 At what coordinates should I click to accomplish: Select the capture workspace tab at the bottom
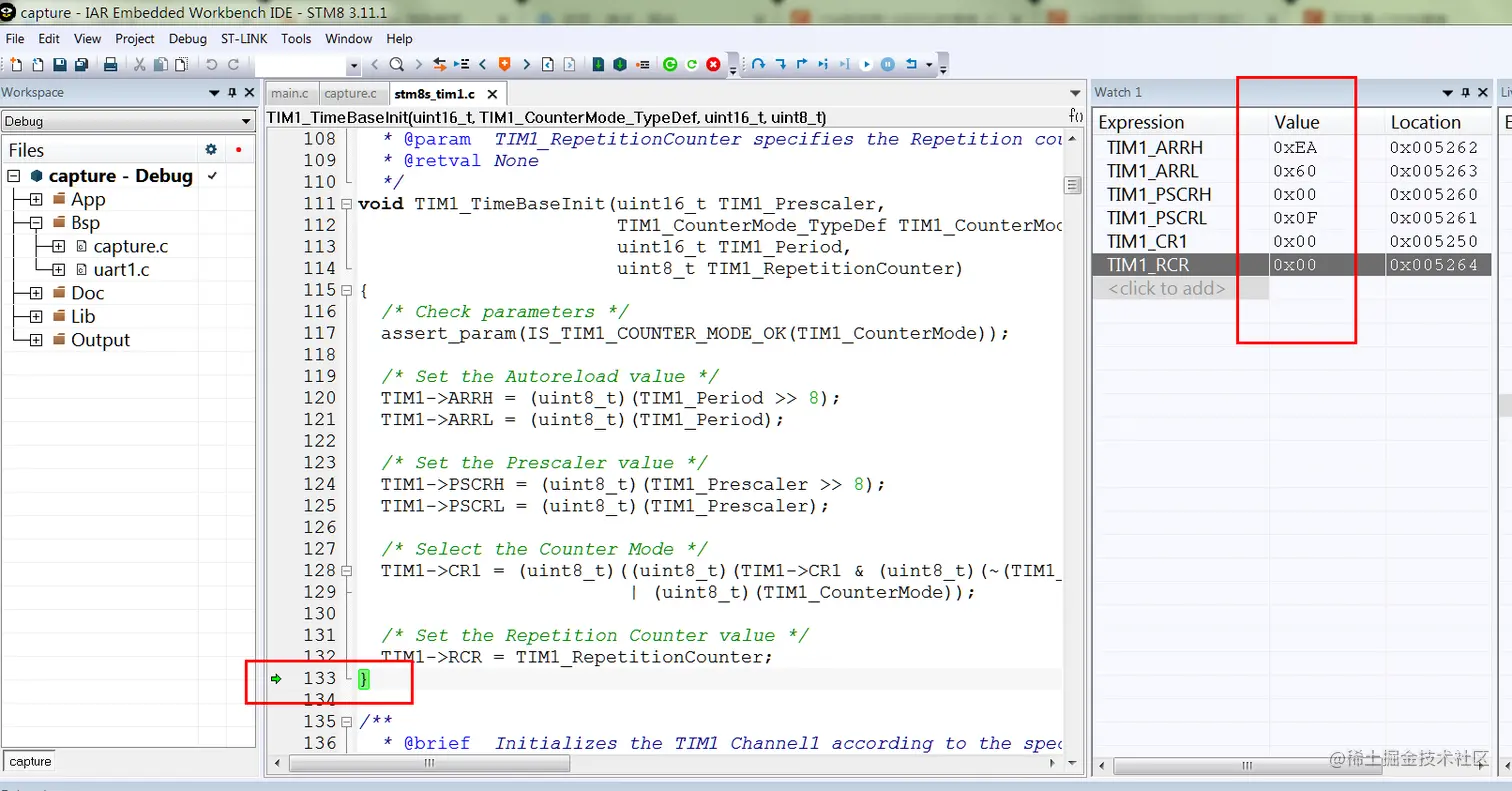coord(30,761)
